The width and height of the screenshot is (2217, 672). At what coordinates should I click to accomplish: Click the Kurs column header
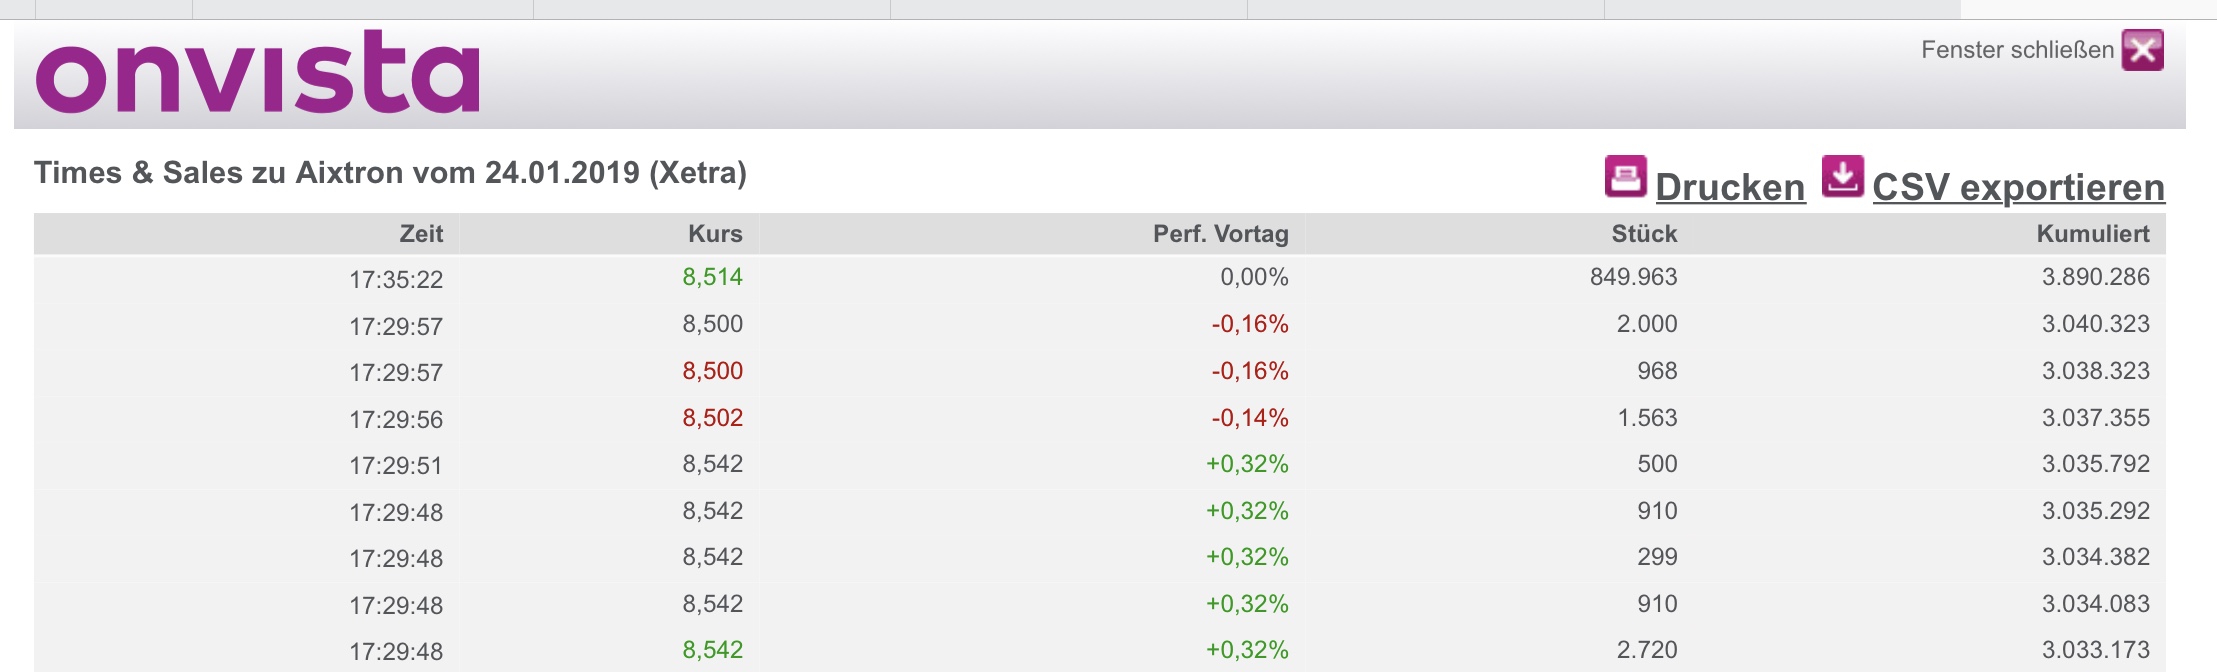[x=715, y=234]
